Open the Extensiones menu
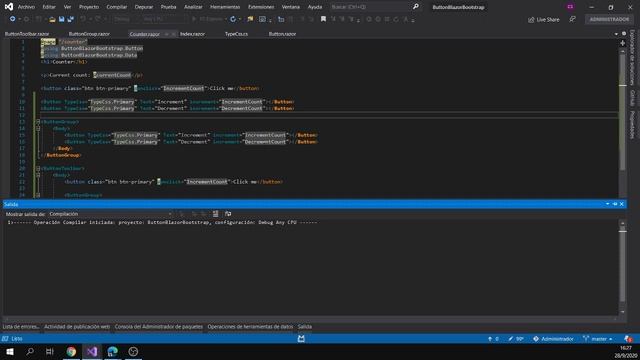 261,7
